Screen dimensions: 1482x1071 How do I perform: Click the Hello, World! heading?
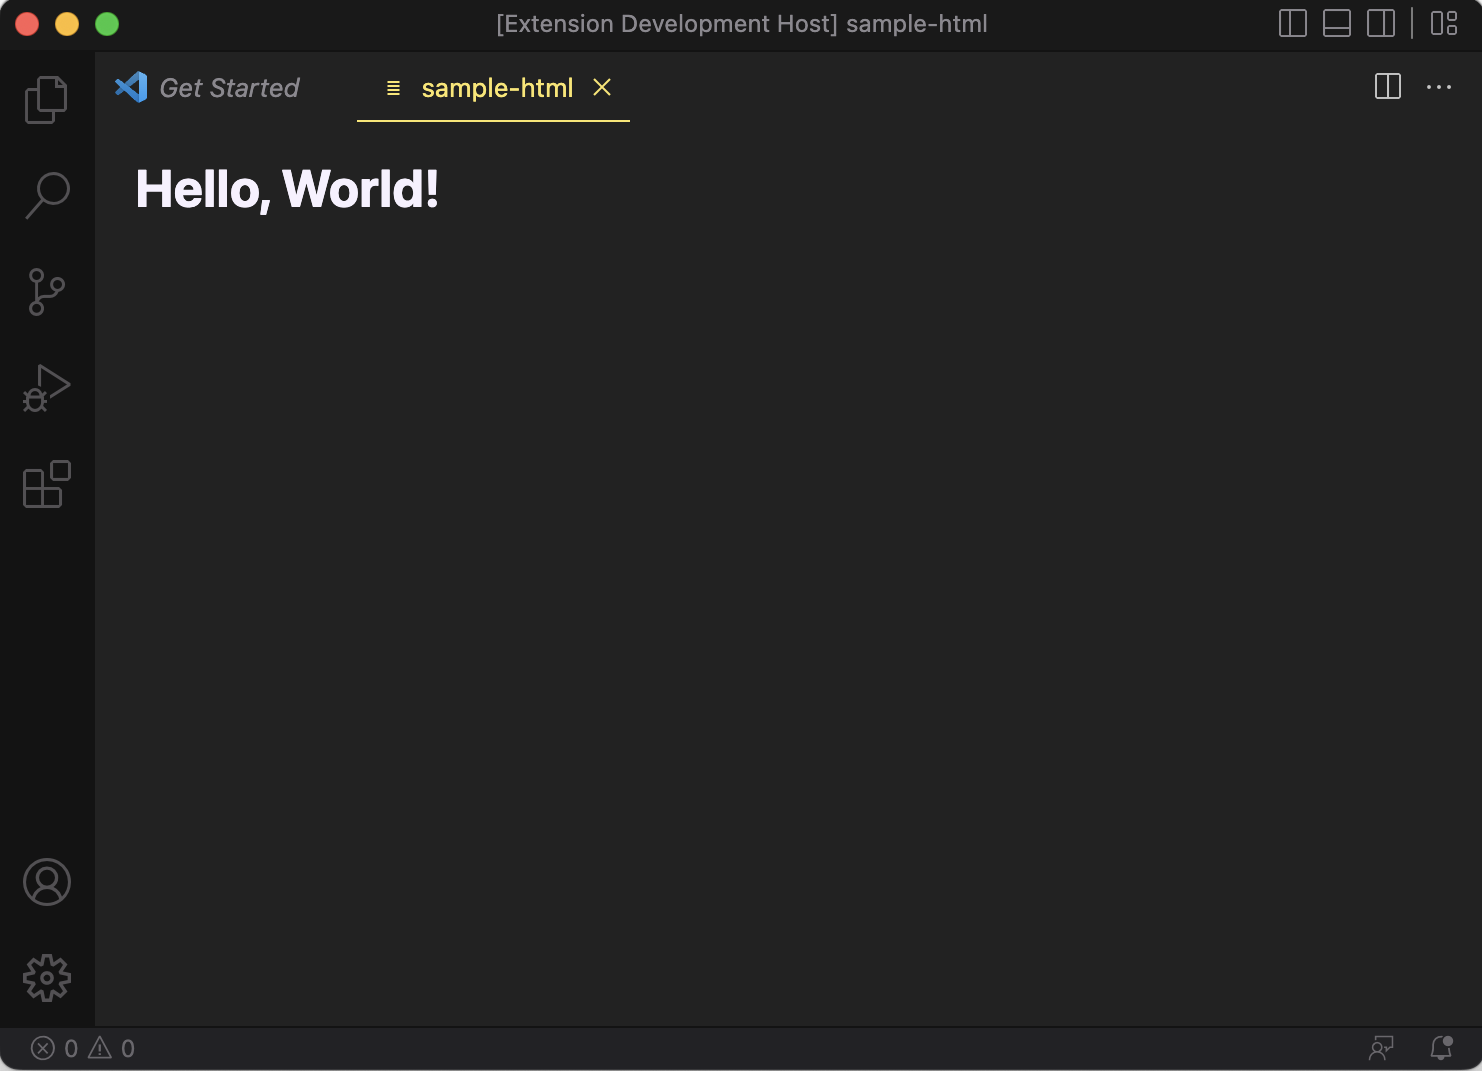pos(287,189)
